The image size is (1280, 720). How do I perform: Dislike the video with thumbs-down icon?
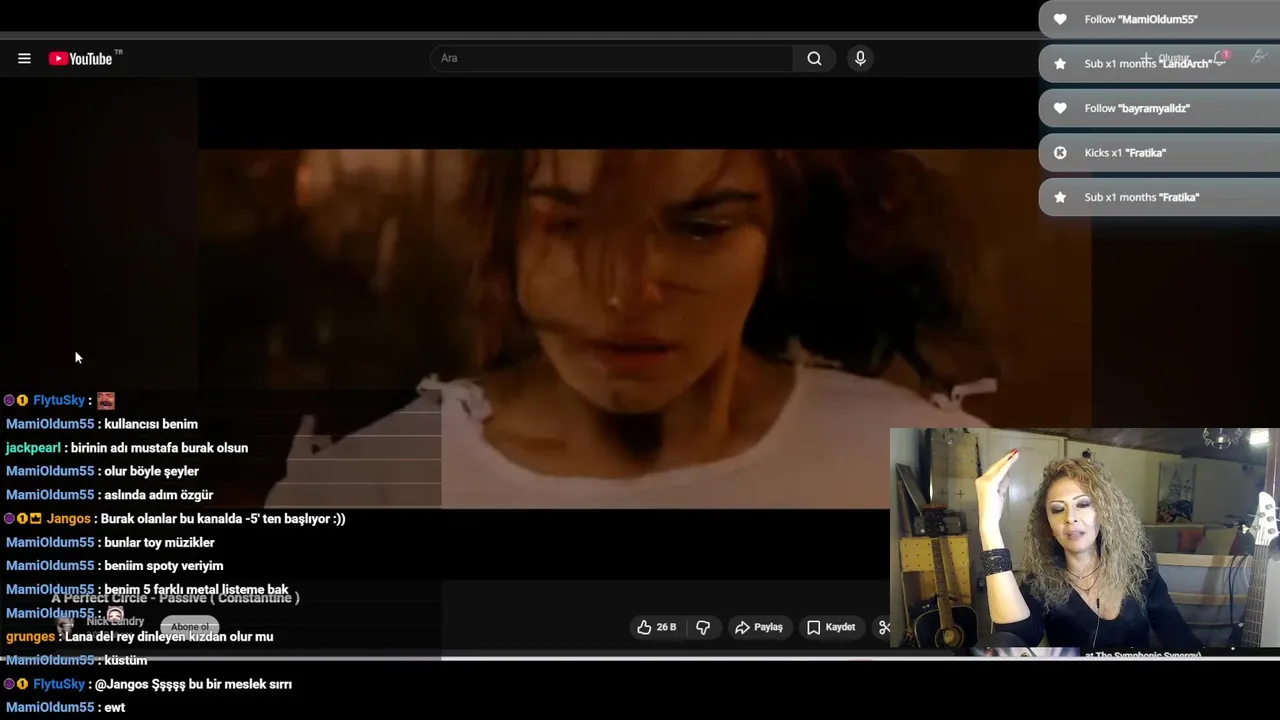click(703, 627)
